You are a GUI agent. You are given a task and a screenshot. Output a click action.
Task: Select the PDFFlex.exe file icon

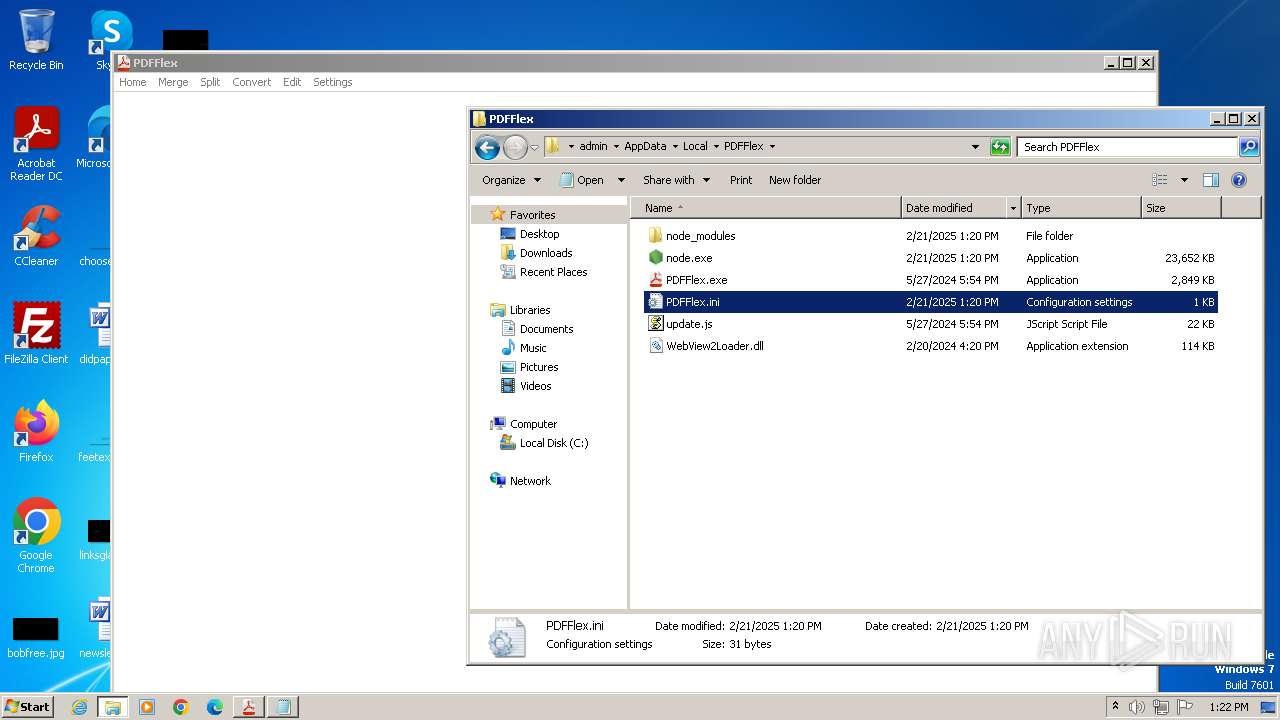(x=656, y=280)
